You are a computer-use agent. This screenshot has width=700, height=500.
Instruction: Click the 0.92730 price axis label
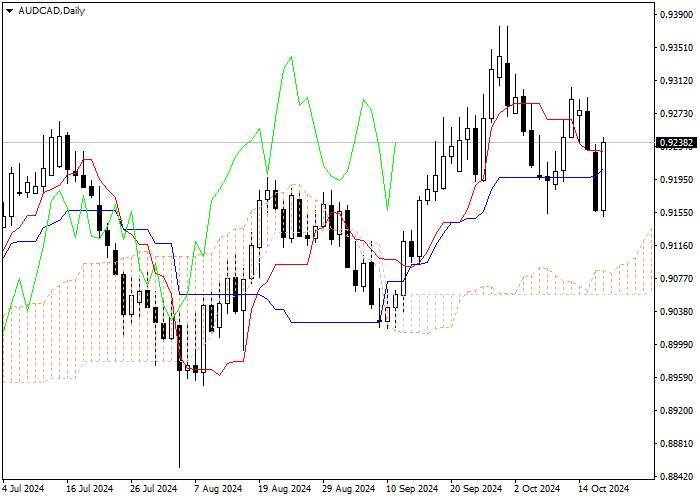[x=676, y=113]
